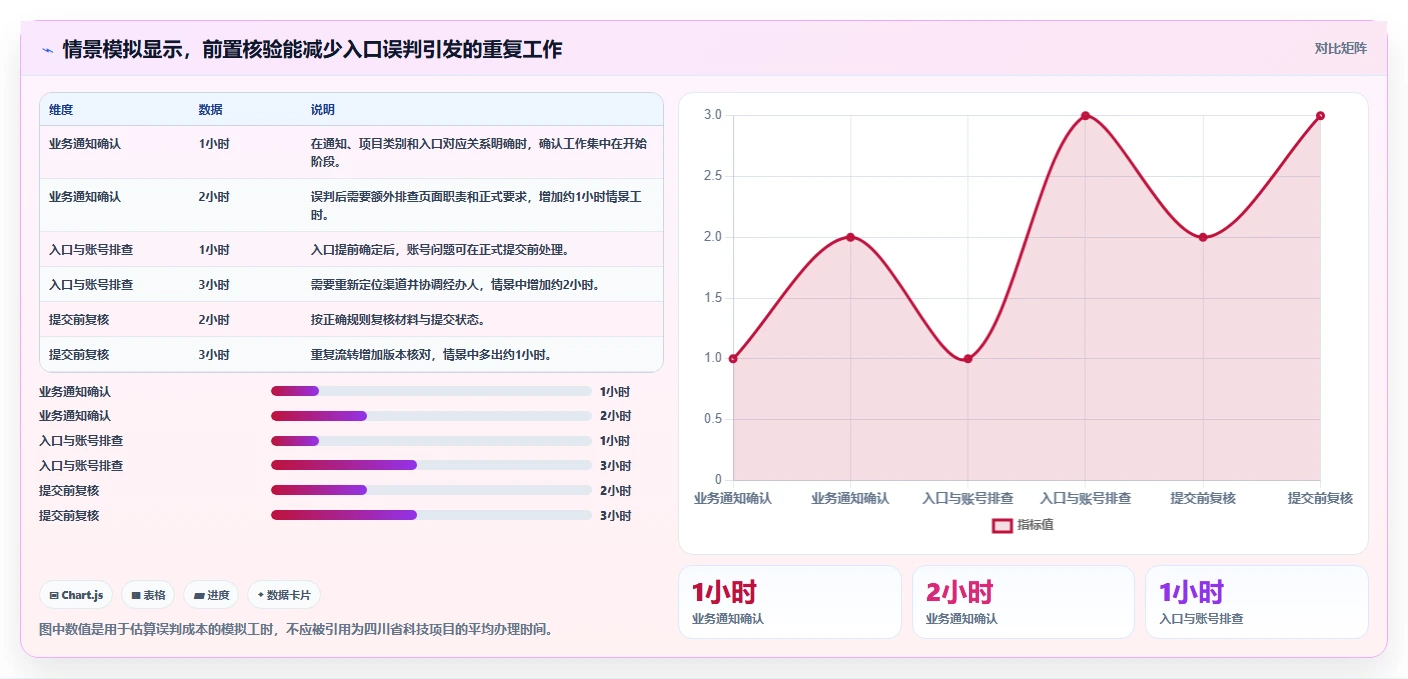The image size is (1408, 679).
Task: Open the data card showing 2小时 业务通知确认
Action: coord(1023,602)
